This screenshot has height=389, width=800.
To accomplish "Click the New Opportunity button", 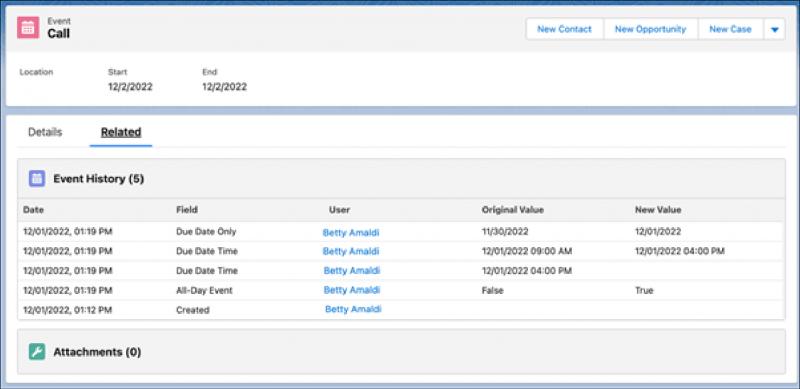I will click(x=651, y=30).
